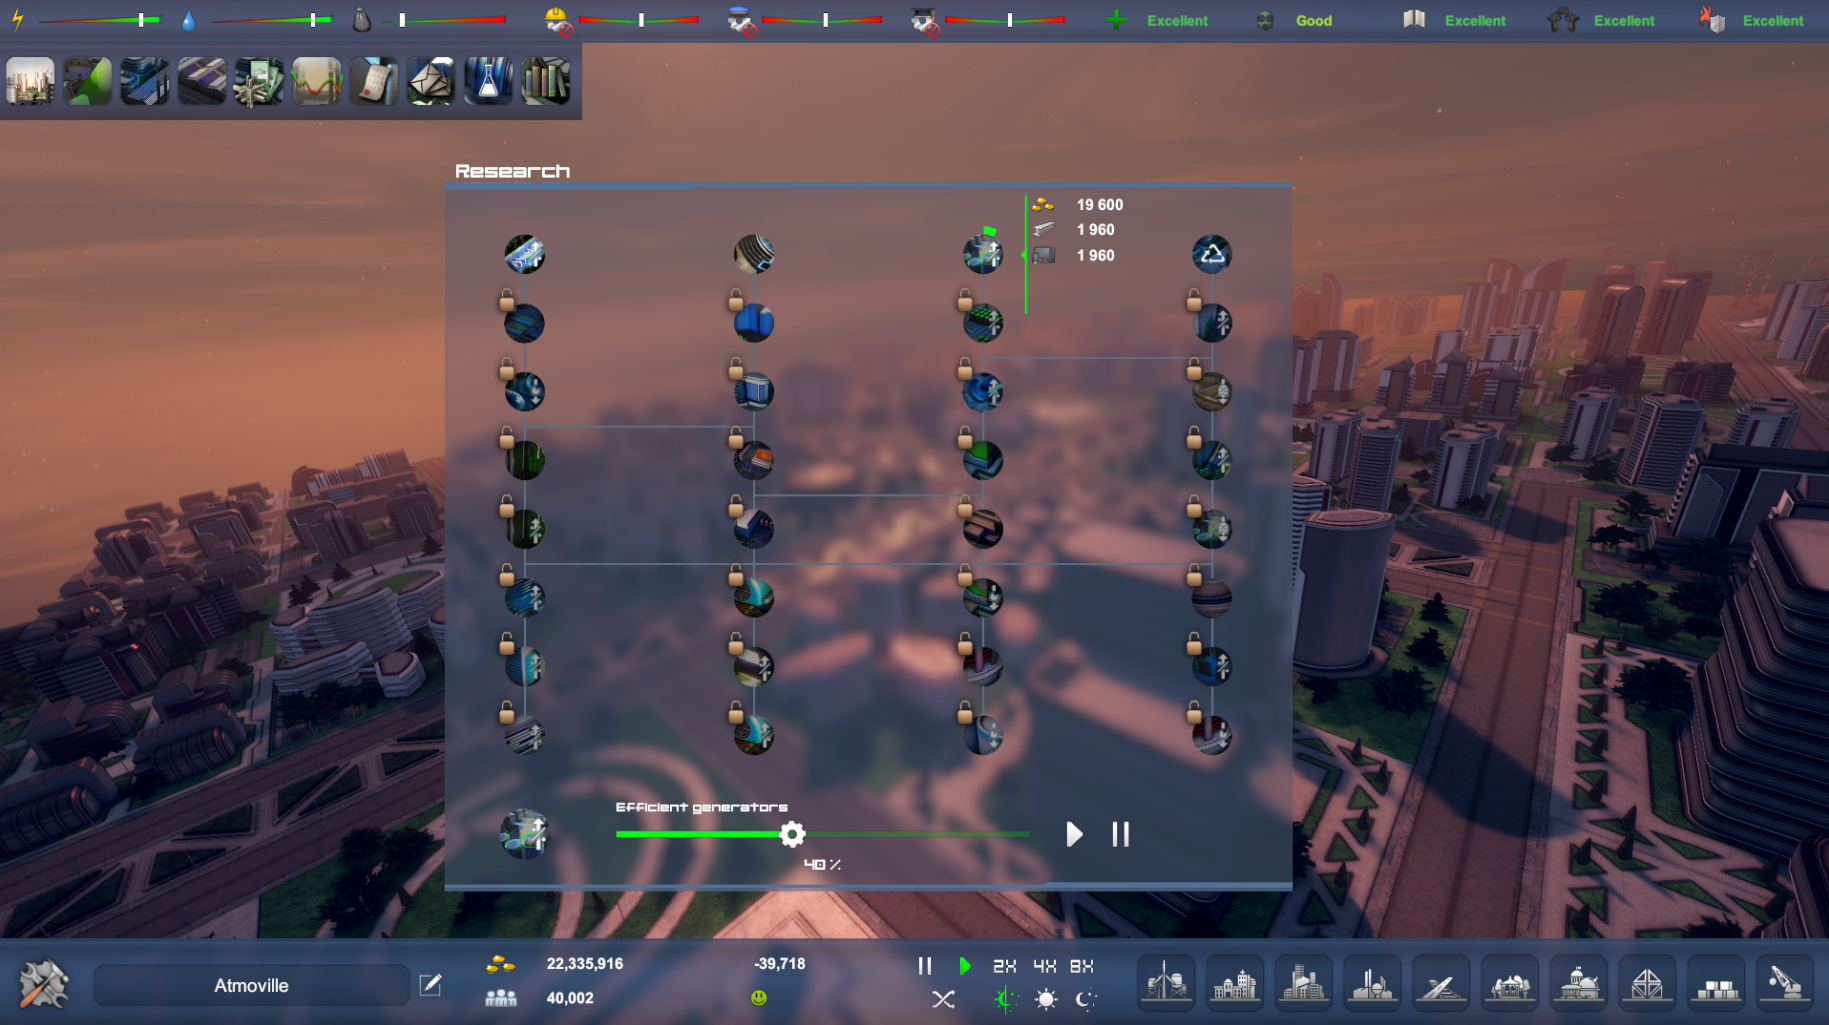Viewport: 1829px width, 1025px height.
Task: Click the Efficient generators label
Action: tap(701, 807)
